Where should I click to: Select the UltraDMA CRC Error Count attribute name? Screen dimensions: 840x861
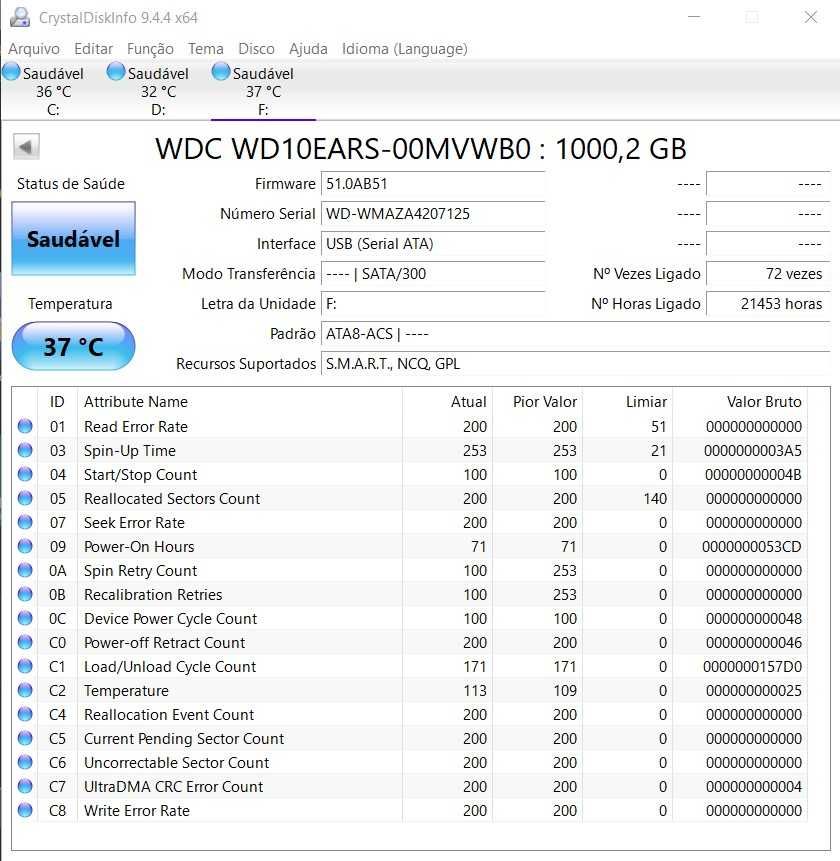click(173, 787)
